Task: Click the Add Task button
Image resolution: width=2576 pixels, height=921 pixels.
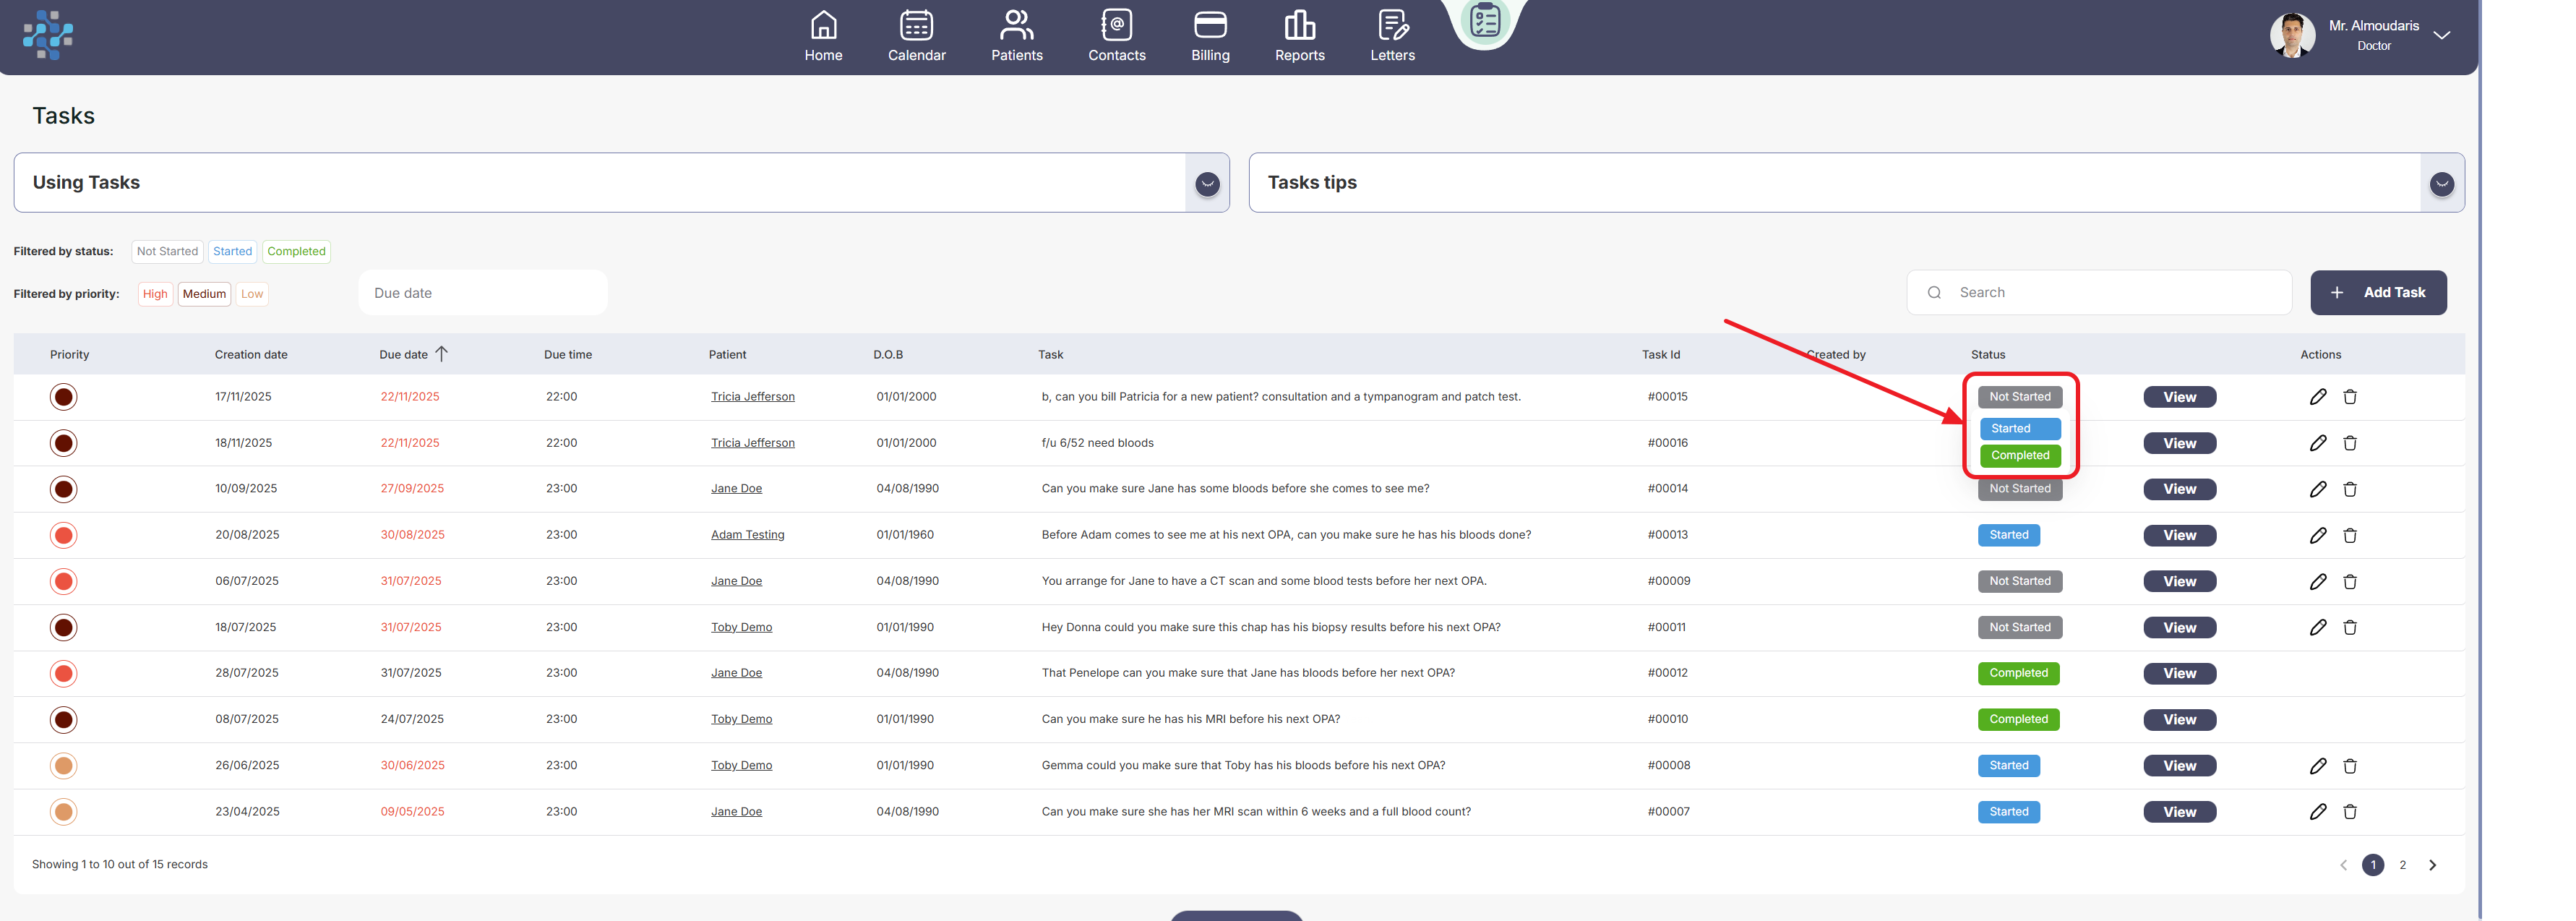Action: coord(2377,293)
